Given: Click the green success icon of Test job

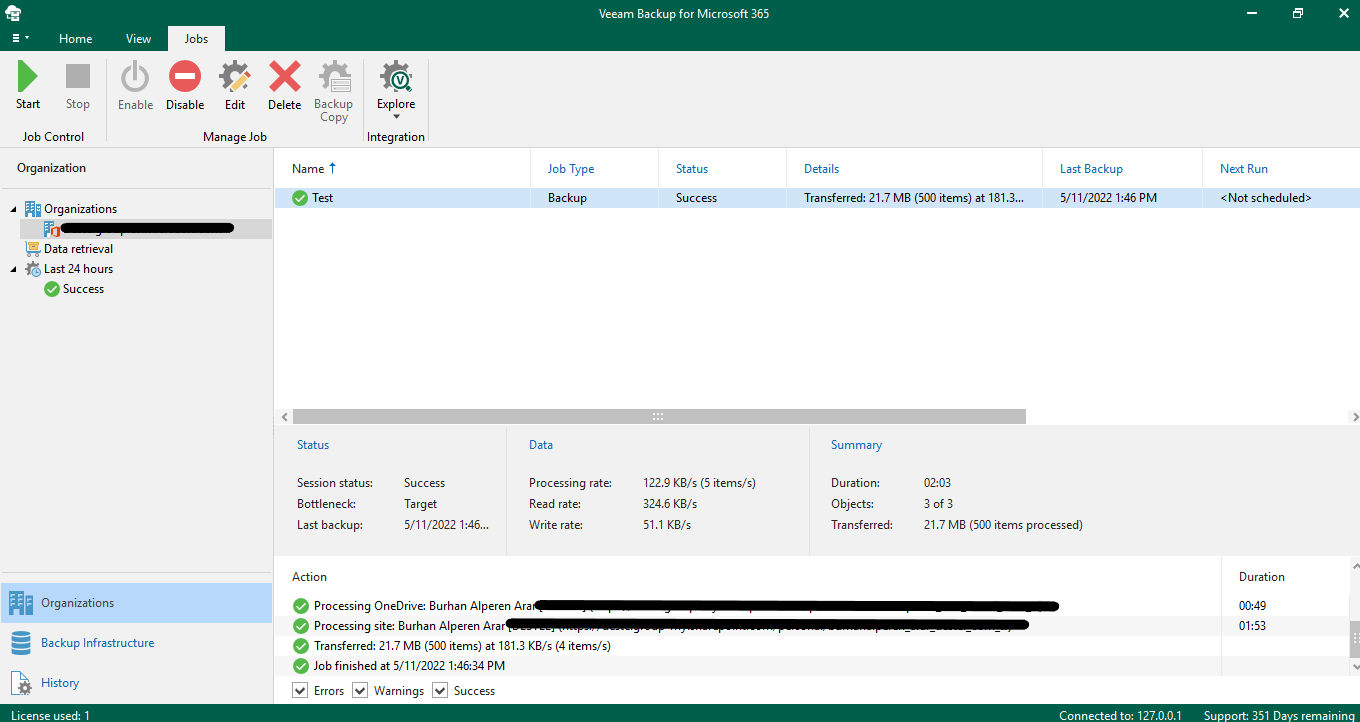Looking at the screenshot, I should click(x=299, y=198).
